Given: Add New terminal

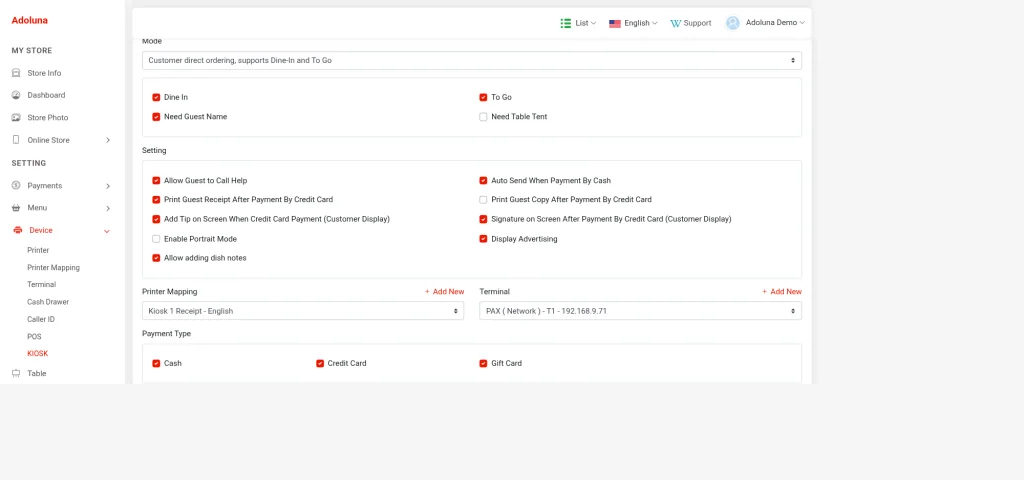Looking at the screenshot, I should point(782,292).
